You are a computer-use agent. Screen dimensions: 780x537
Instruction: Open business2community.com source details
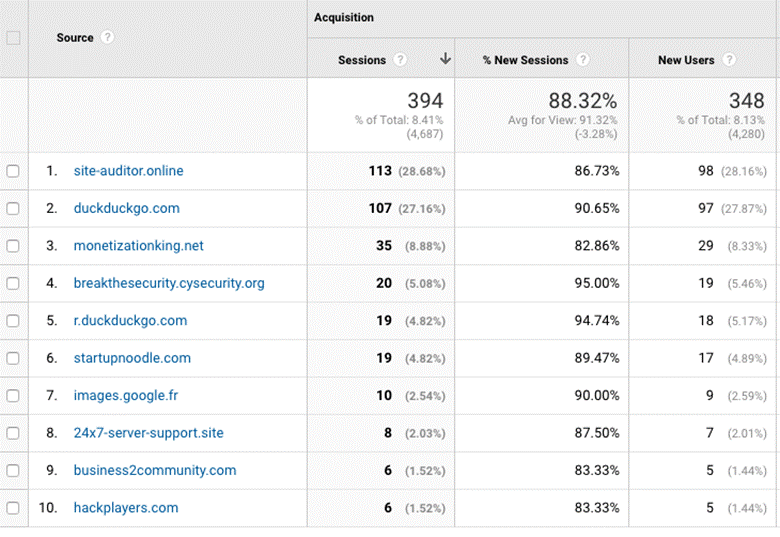tap(155, 470)
